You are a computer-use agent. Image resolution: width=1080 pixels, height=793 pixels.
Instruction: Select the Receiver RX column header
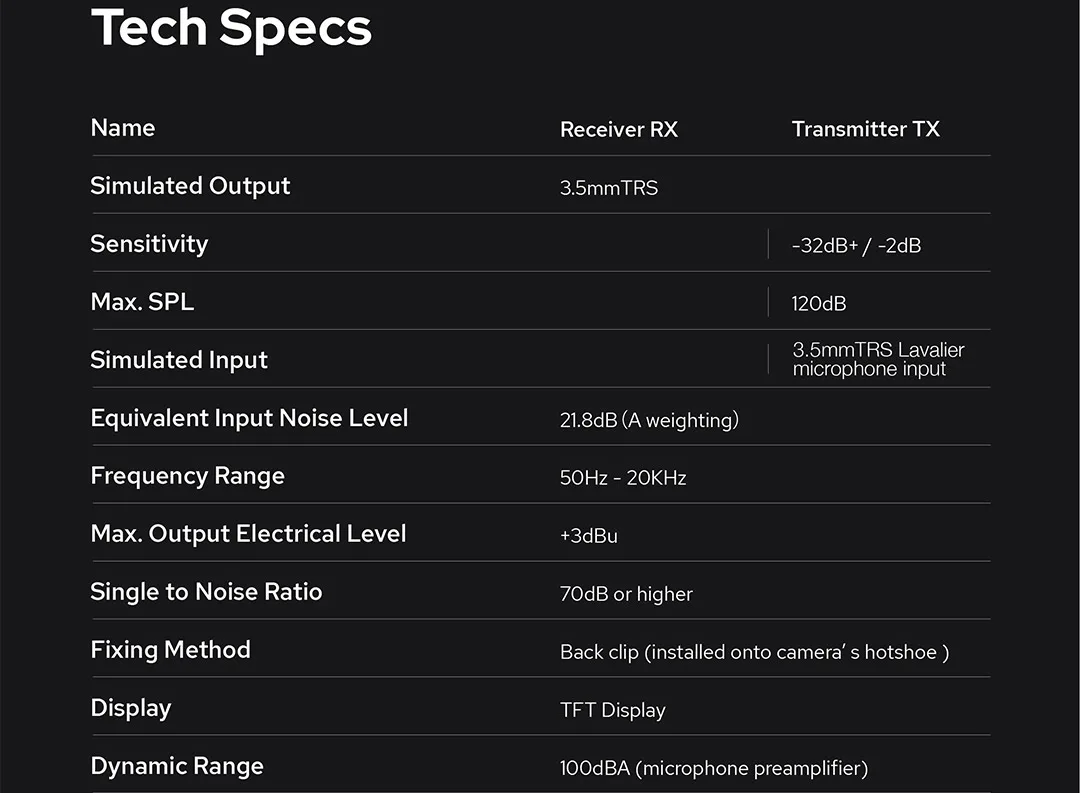click(619, 130)
